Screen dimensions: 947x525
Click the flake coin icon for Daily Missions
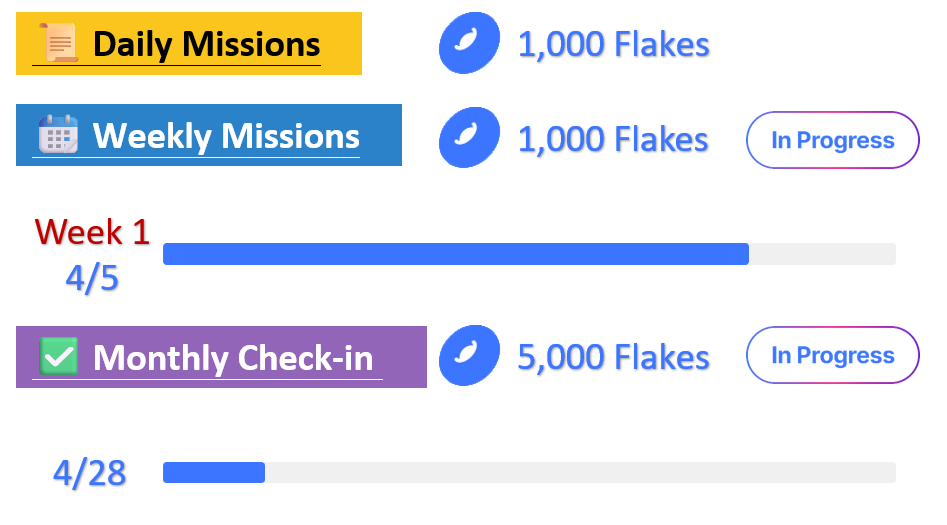click(469, 44)
